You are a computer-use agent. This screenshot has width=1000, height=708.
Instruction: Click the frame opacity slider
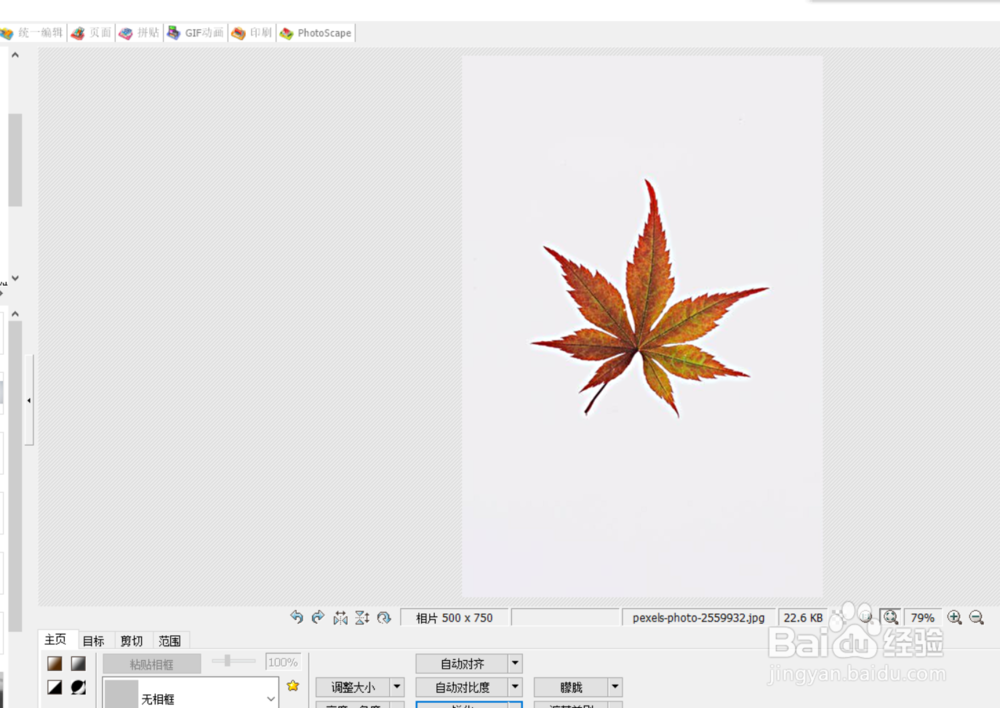[x=233, y=661]
